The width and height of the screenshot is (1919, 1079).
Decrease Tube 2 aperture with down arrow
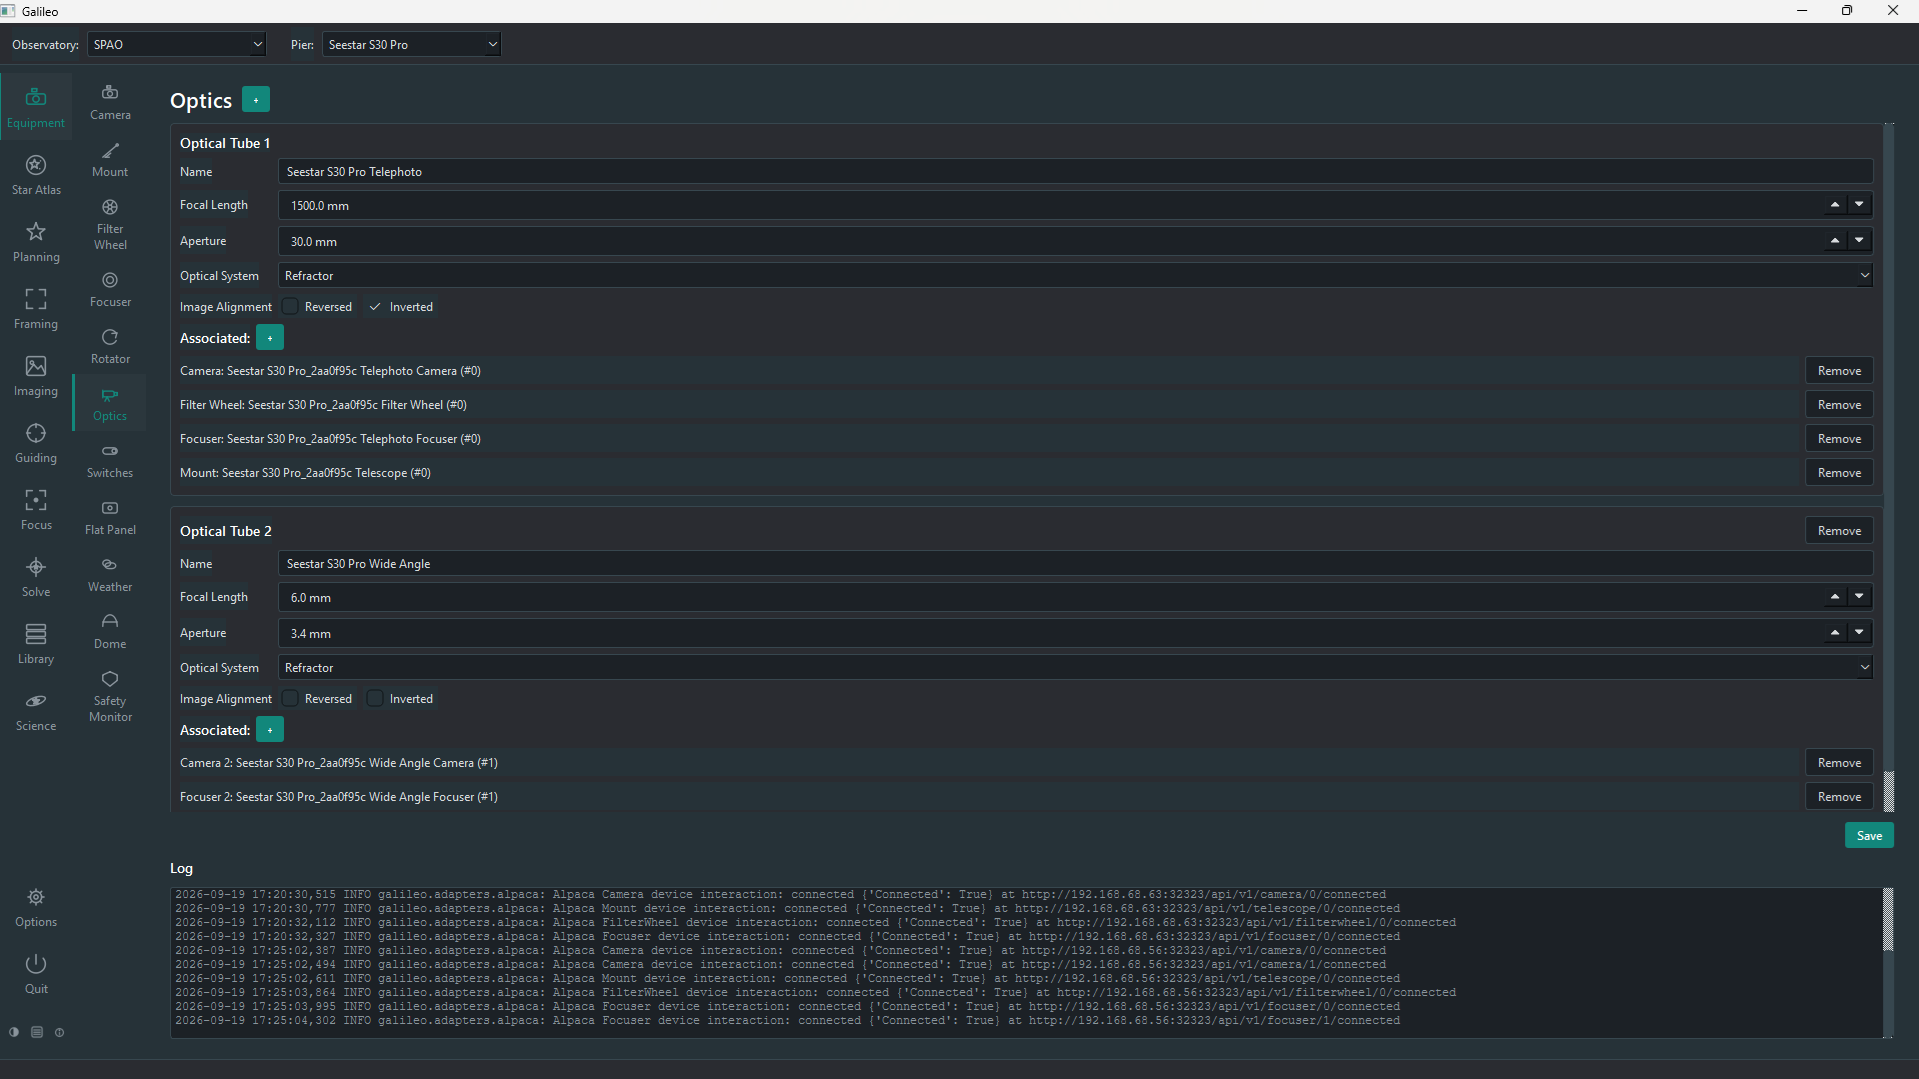[x=1859, y=632]
